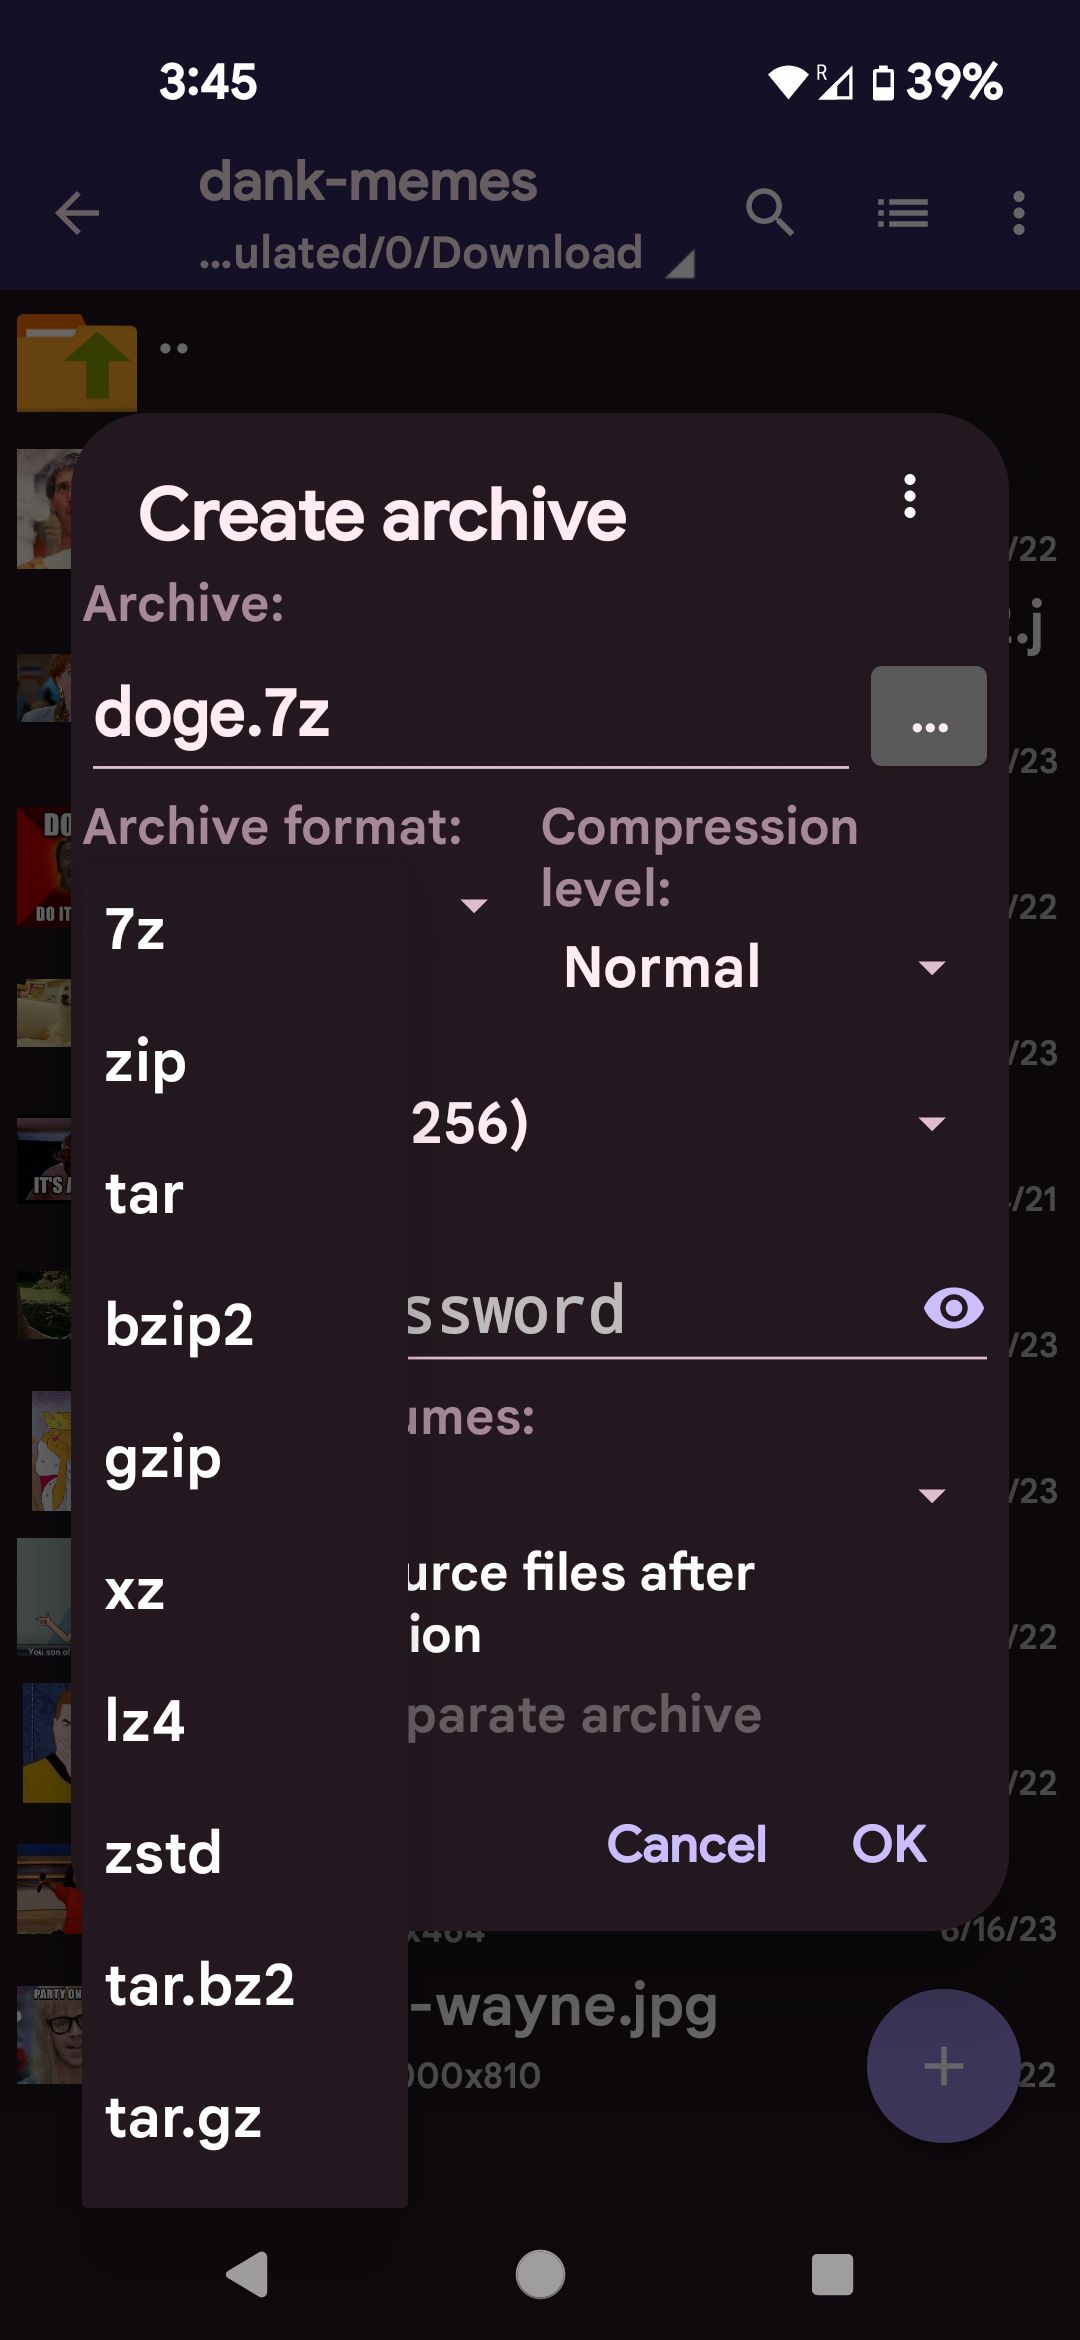The width and height of the screenshot is (1080, 2340).
Task: Open the search function
Action: click(770, 213)
